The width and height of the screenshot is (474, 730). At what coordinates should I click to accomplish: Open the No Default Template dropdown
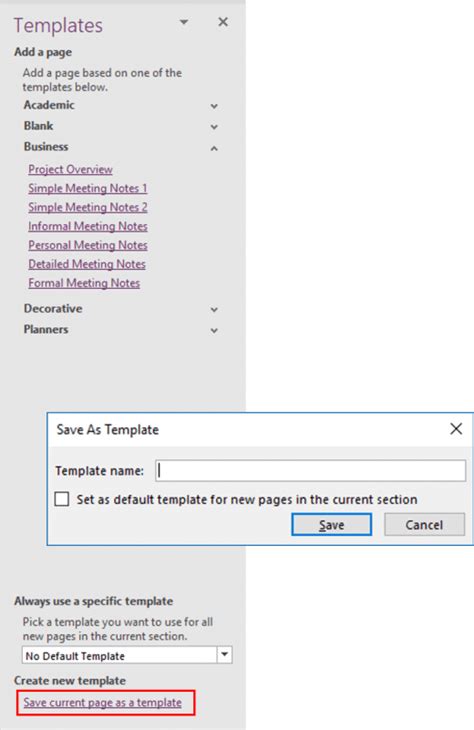(224, 655)
